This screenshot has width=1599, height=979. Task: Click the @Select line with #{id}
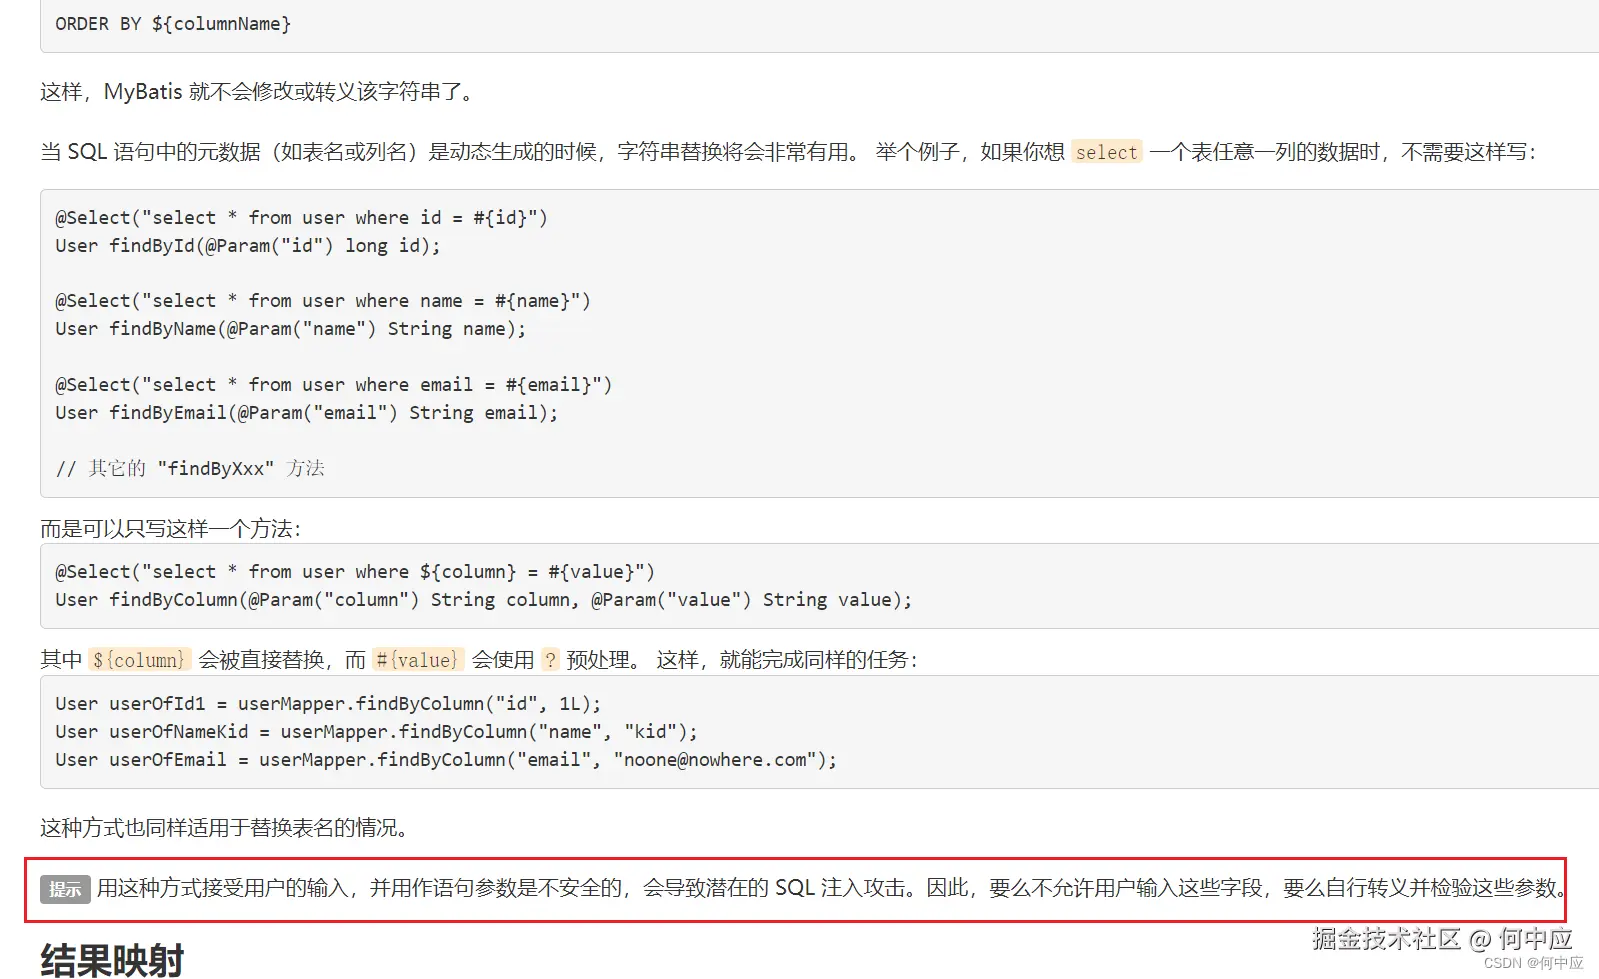[301, 218]
